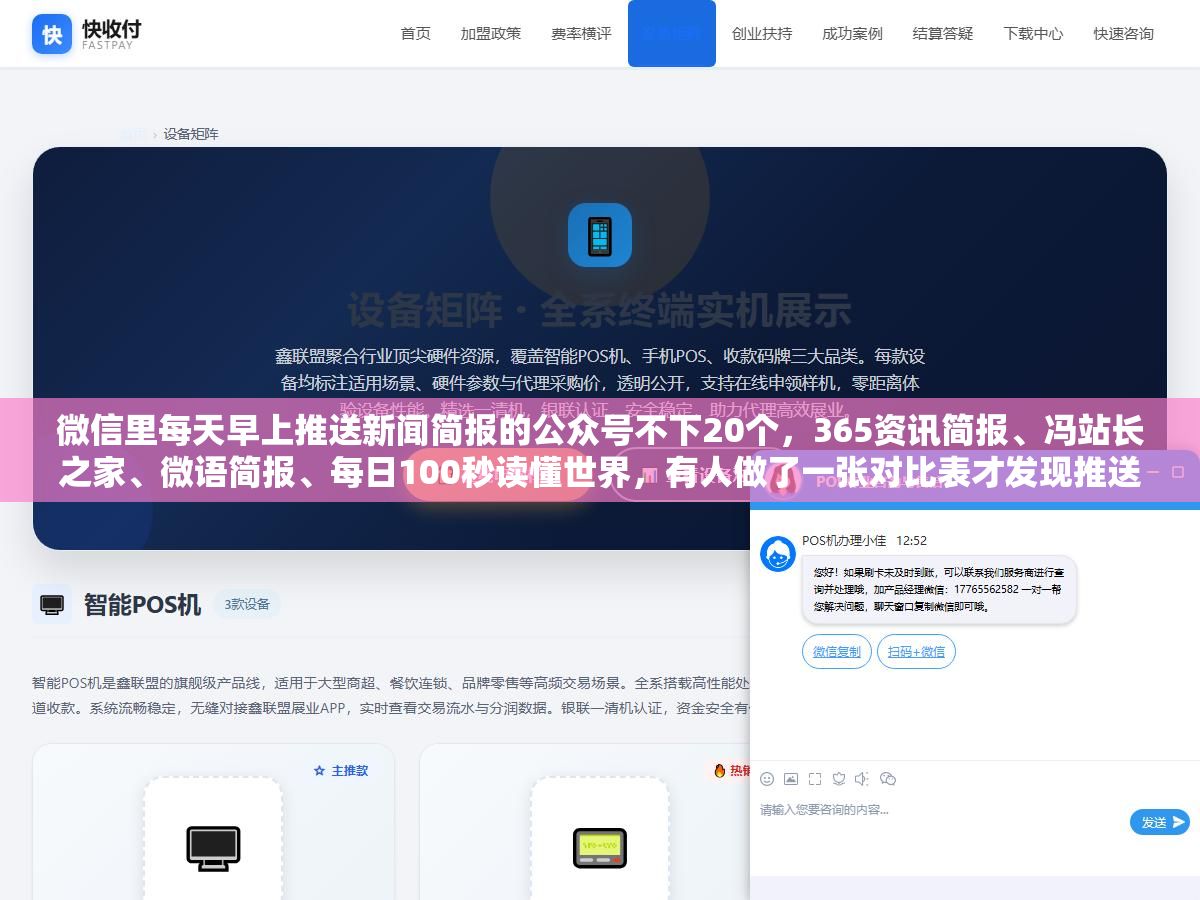Viewport: 1200px width, 900px height.
Task: Click the 扫码+微信 button in chat
Action: point(917,652)
